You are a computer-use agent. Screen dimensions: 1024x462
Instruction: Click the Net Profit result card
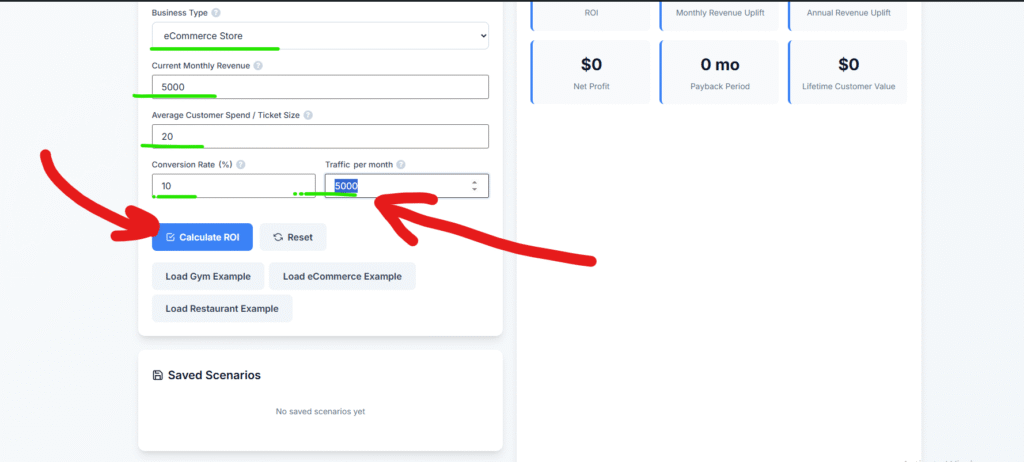592,71
